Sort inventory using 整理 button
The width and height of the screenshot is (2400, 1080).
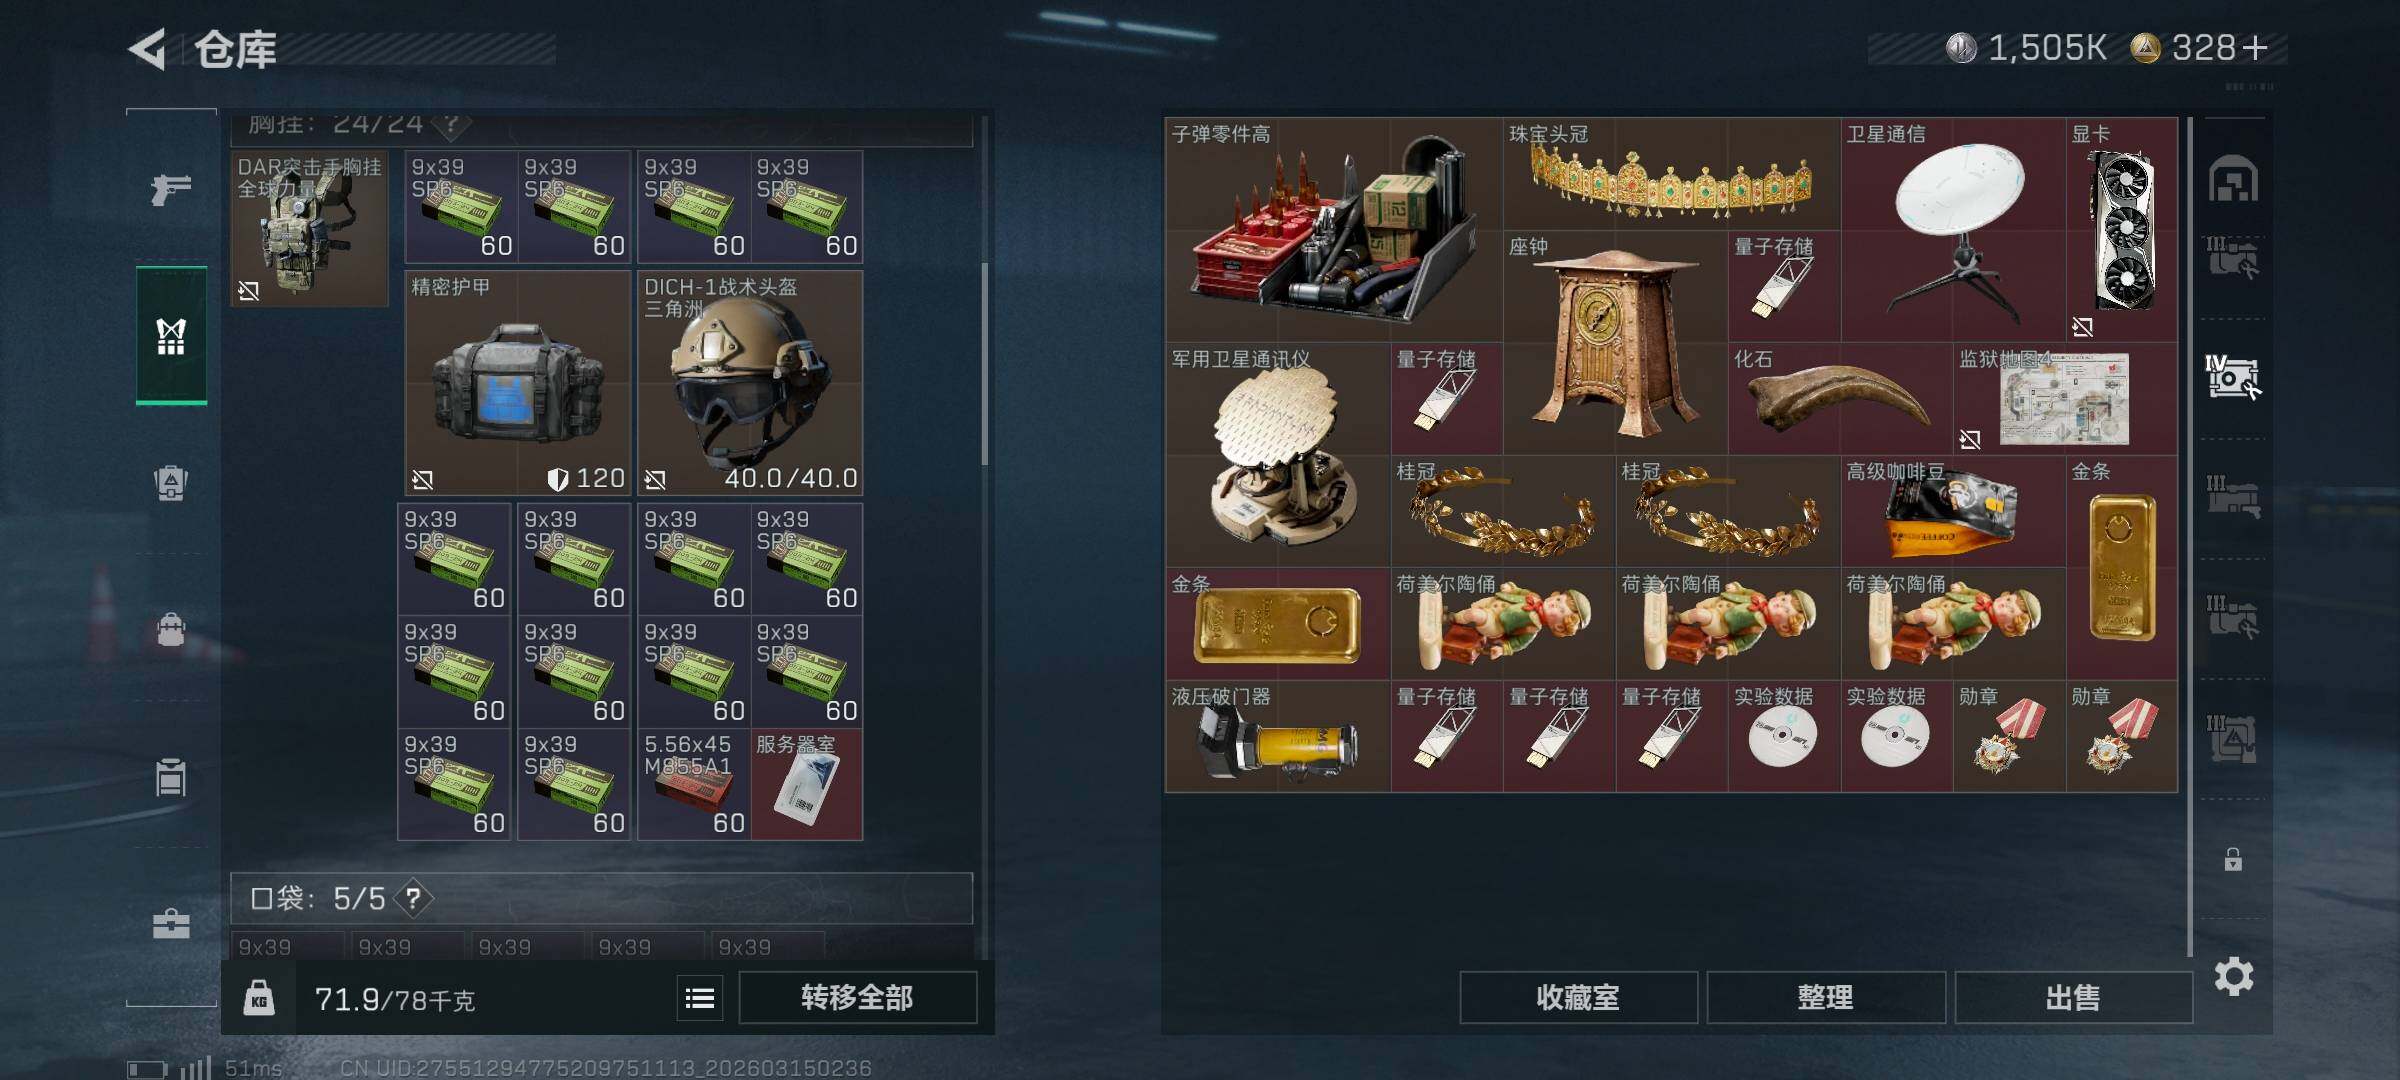(1826, 998)
